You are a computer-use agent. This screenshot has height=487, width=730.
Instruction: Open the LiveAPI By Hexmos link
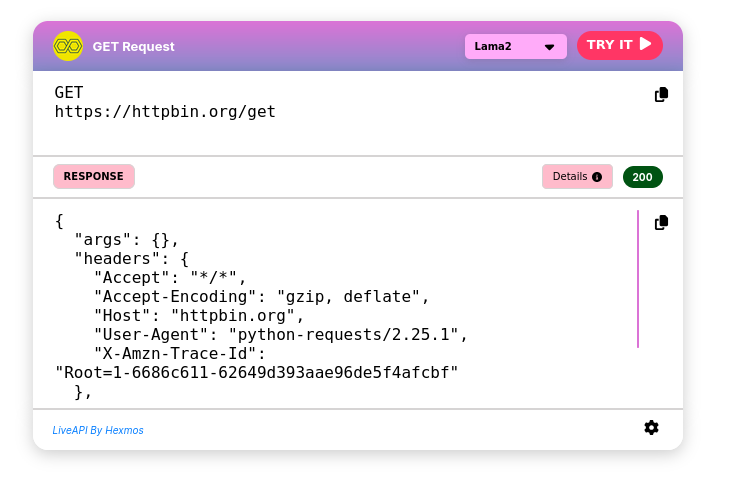(98, 430)
